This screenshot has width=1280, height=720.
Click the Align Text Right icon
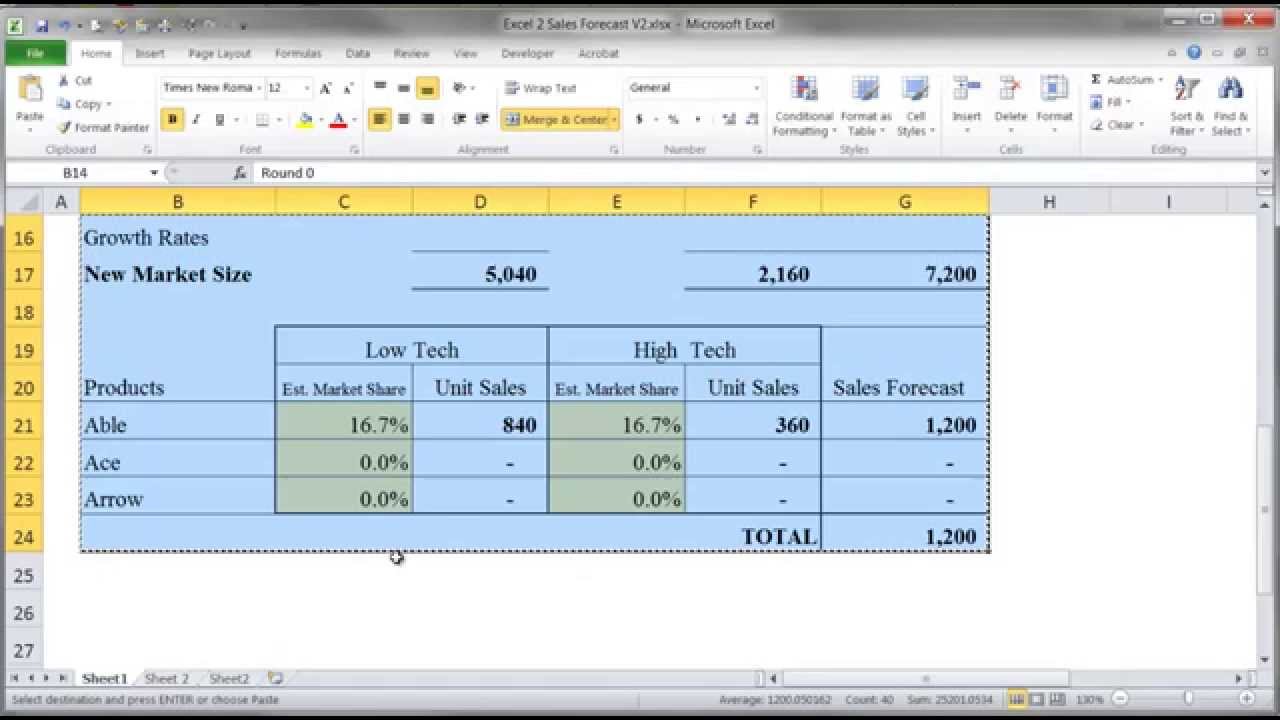427,119
